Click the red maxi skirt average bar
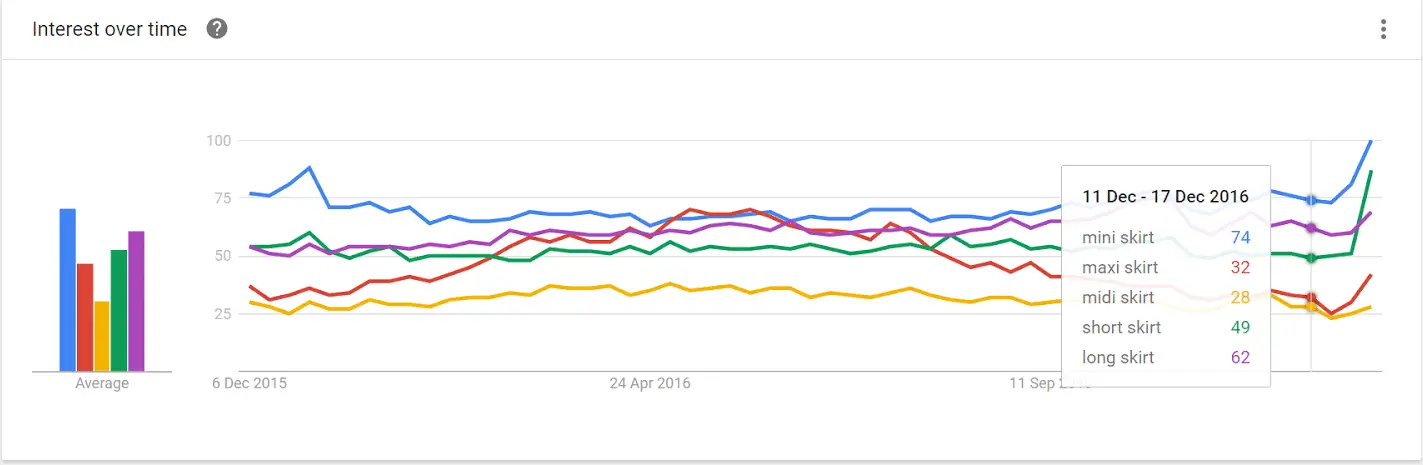 pos(85,317)
